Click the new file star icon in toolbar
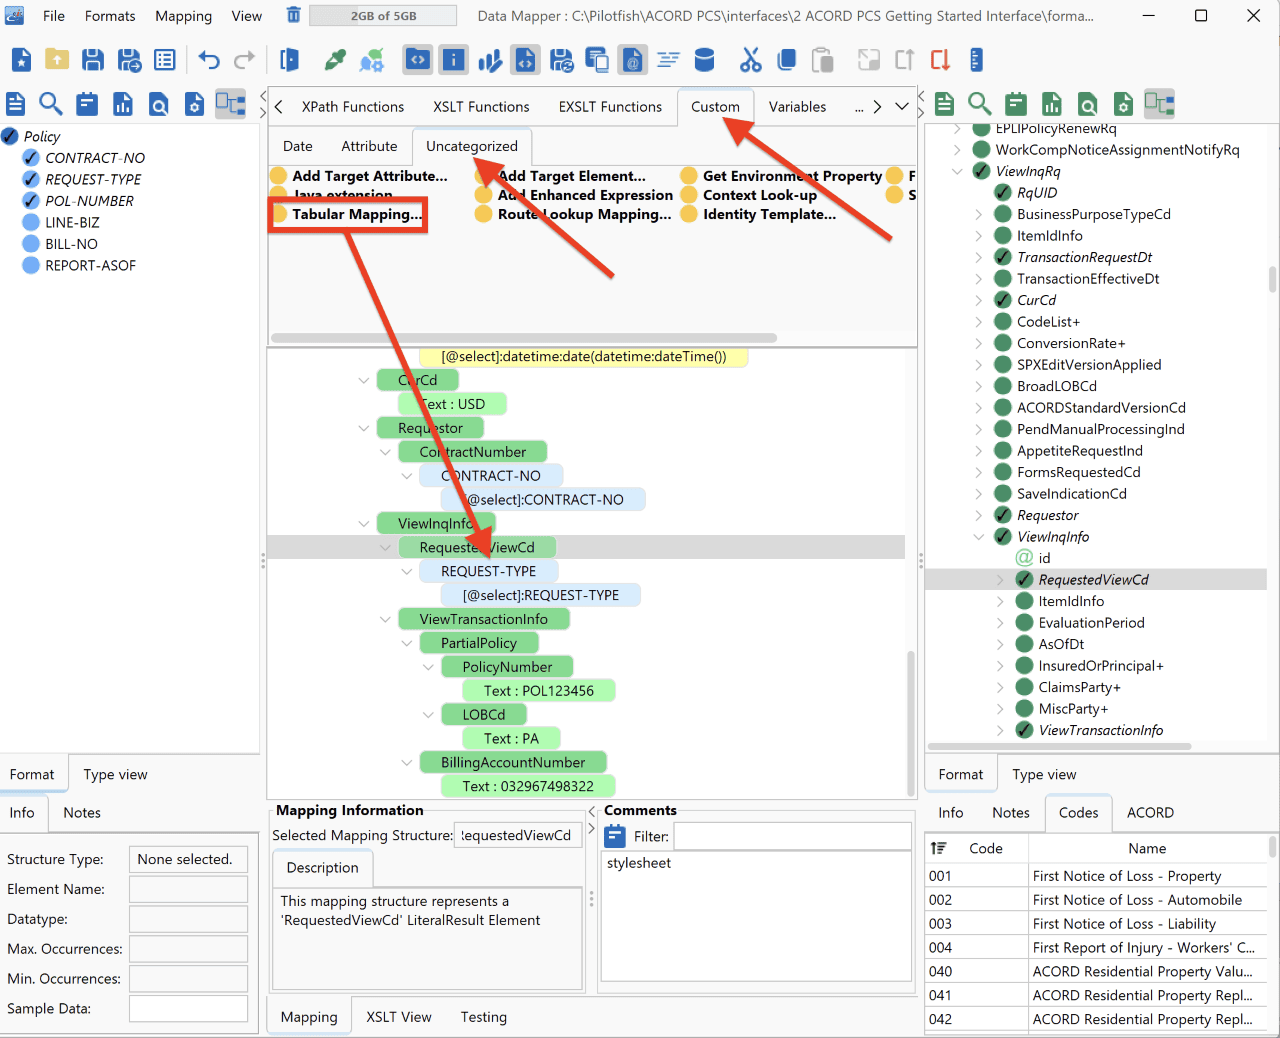1280x1038 pixels. point(21,60)
